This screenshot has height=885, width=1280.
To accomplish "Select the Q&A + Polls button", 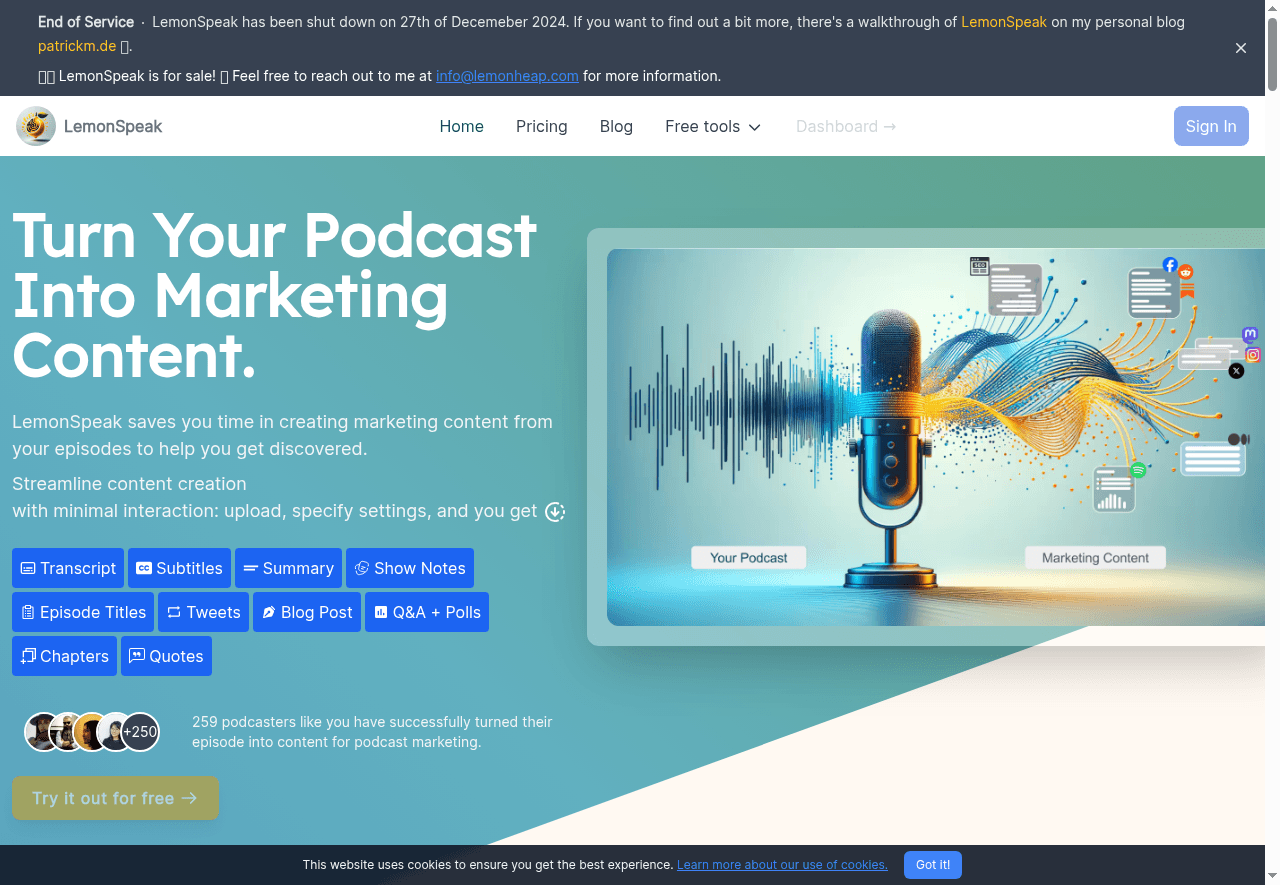I will pyautogui.click(x=427, y=612).
